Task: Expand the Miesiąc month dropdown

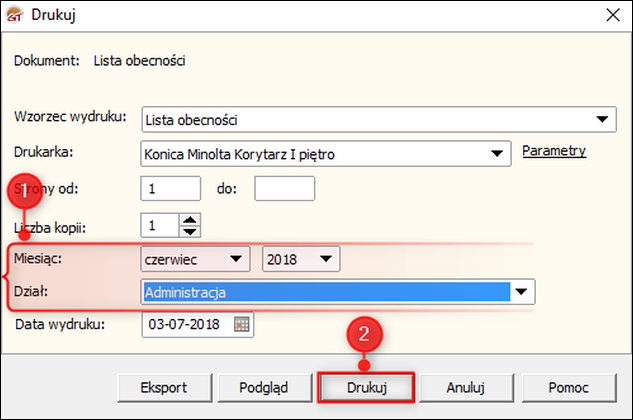Action: [x=236, y=259]
